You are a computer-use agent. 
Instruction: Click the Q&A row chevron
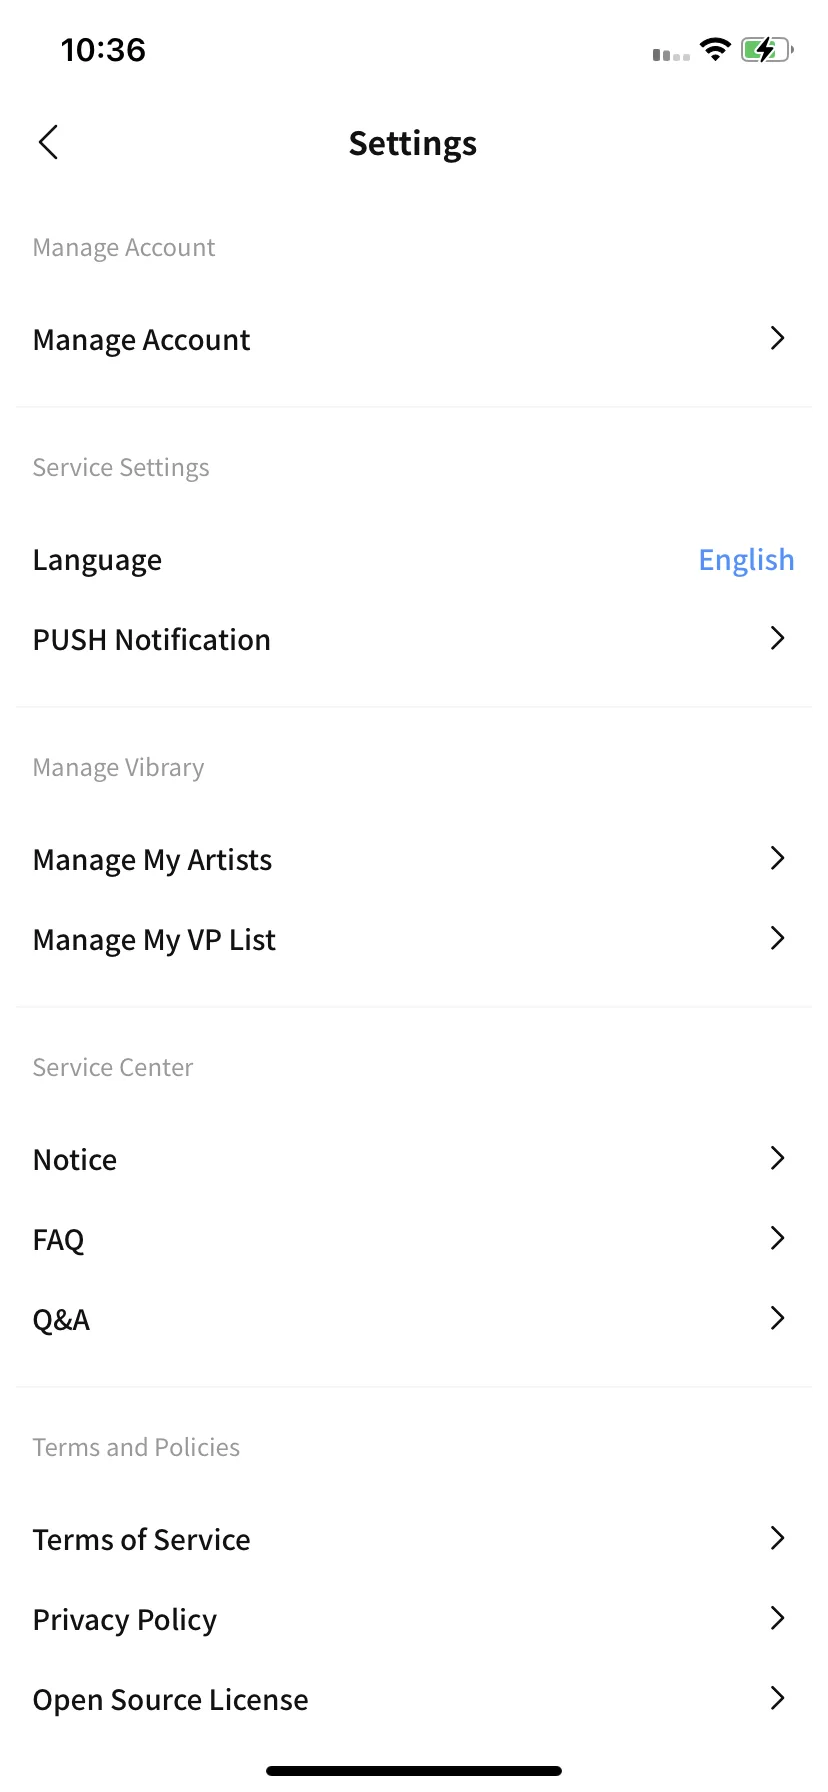(x=777, y=1318)
